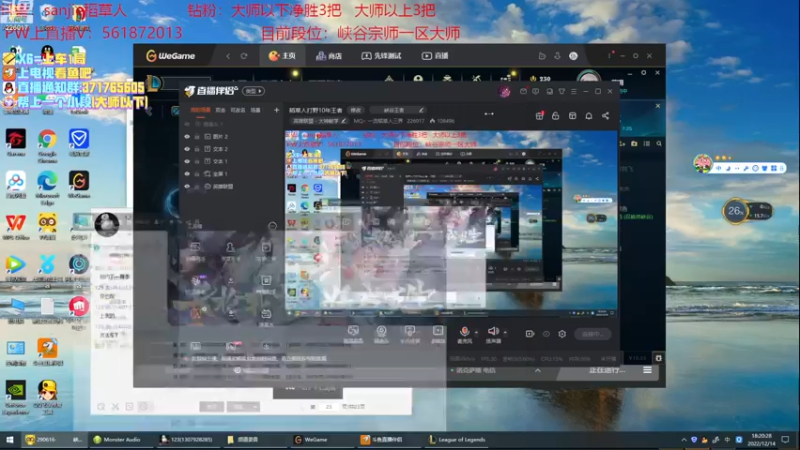
Task: Open the Baidu Netdisk cloud desktop icon
Action: point(15,182)
